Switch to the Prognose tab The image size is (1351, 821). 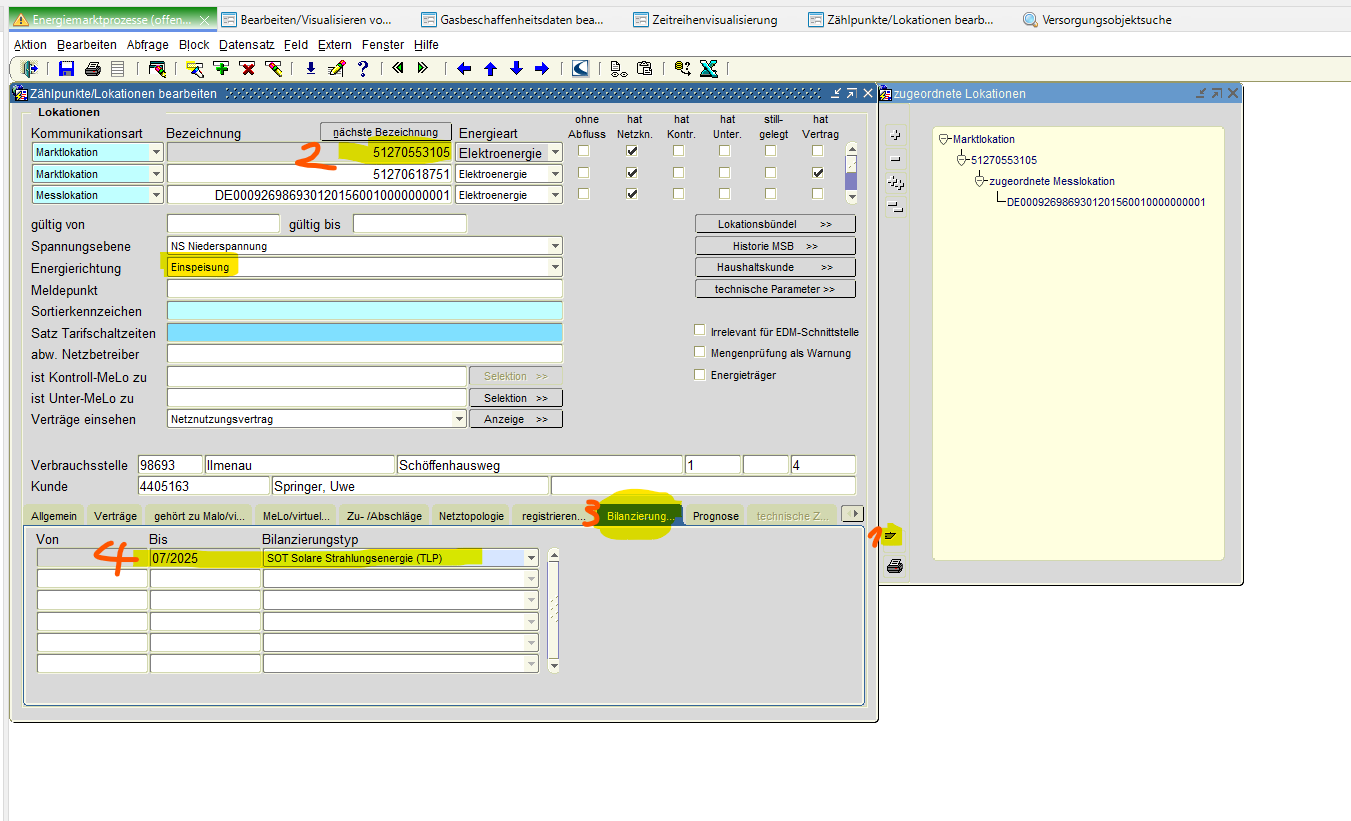(x=715, y=516)
